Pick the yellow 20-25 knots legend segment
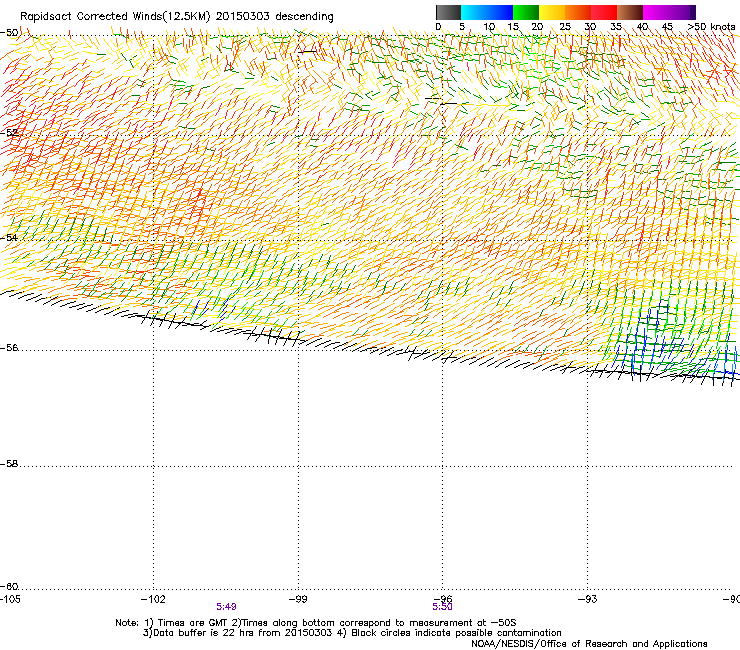740x650 pixels. [552, 12]
